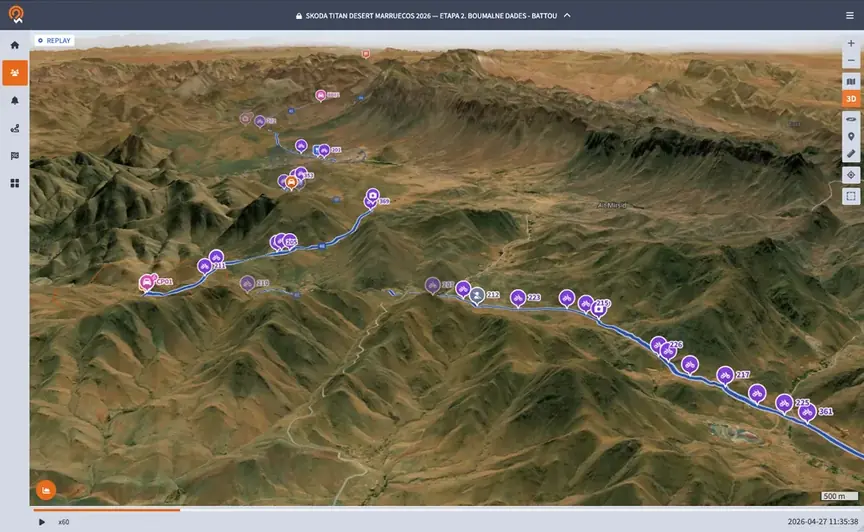Select rider marker 217

pos(725,375)
